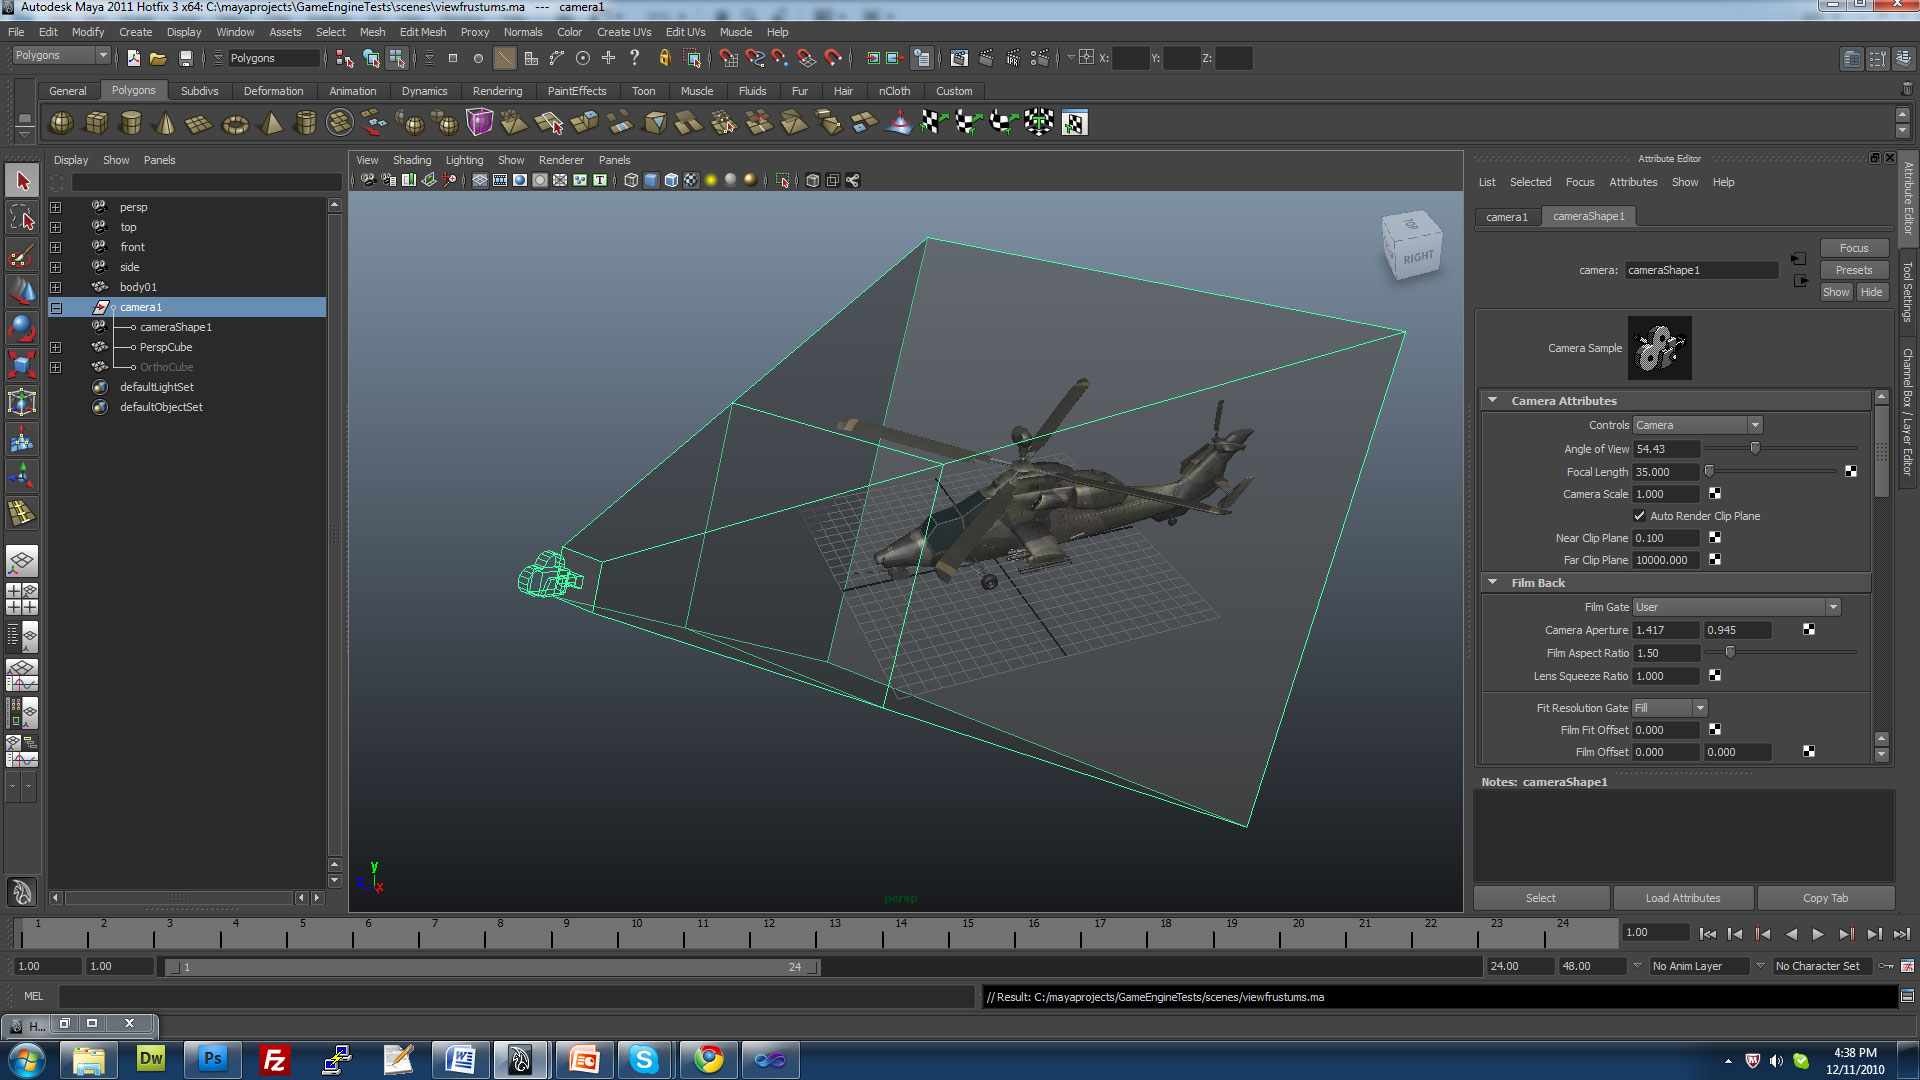Click the Presets button
This screenshot has width=1920, height=1080.
coord(1853,270)
